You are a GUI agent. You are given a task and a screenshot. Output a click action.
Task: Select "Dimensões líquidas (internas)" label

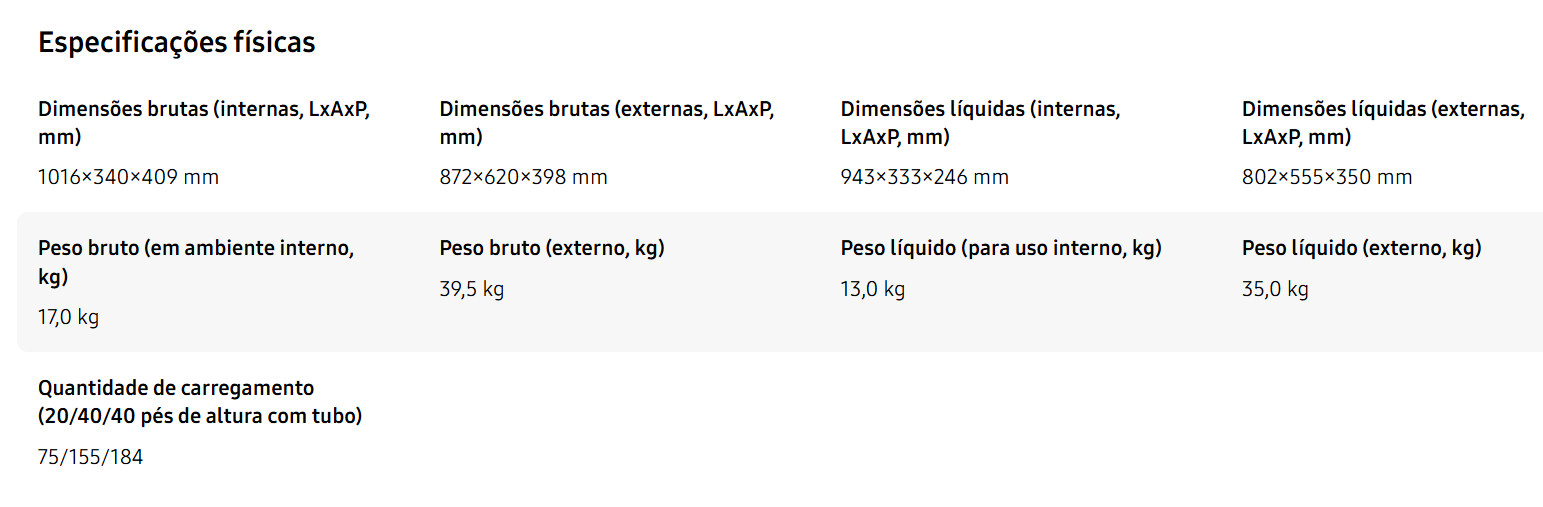tap(980, 123)
